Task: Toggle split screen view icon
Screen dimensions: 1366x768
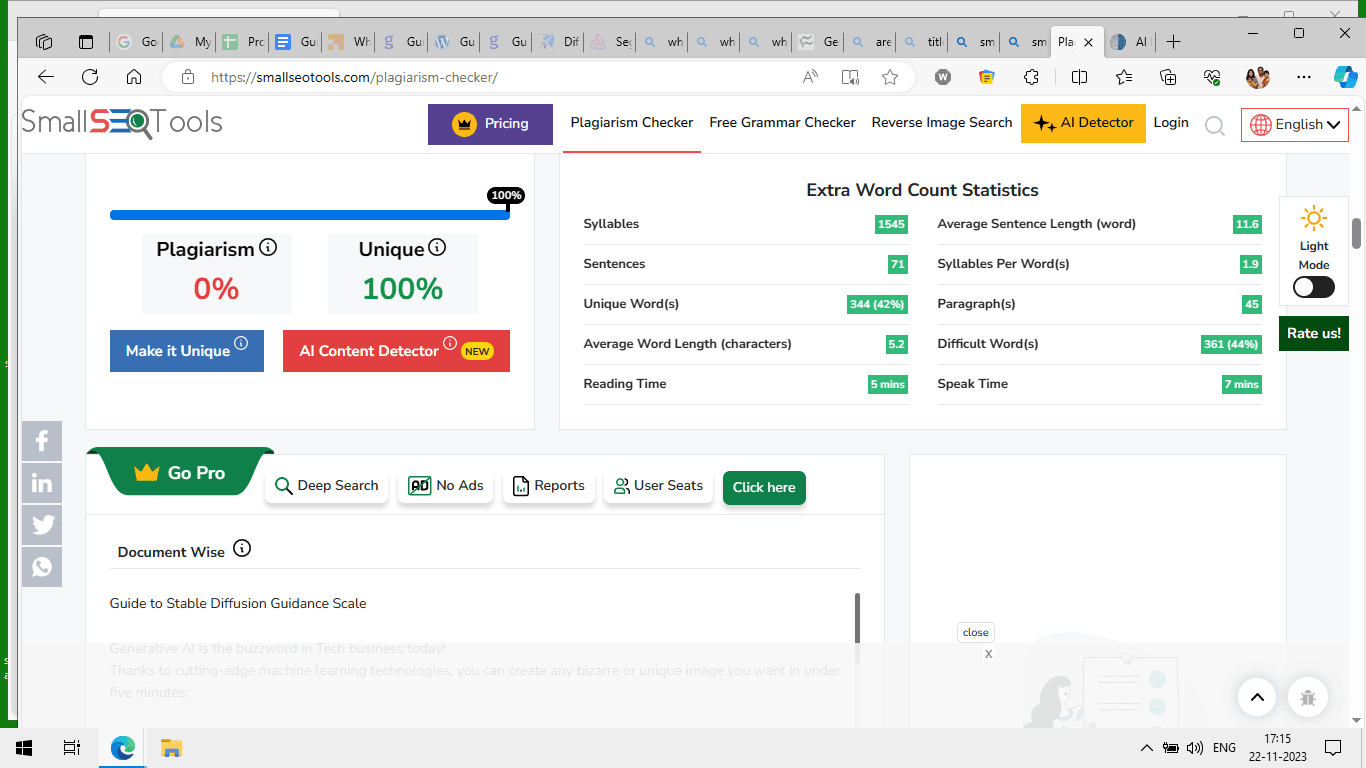Action: point(1079,77)
